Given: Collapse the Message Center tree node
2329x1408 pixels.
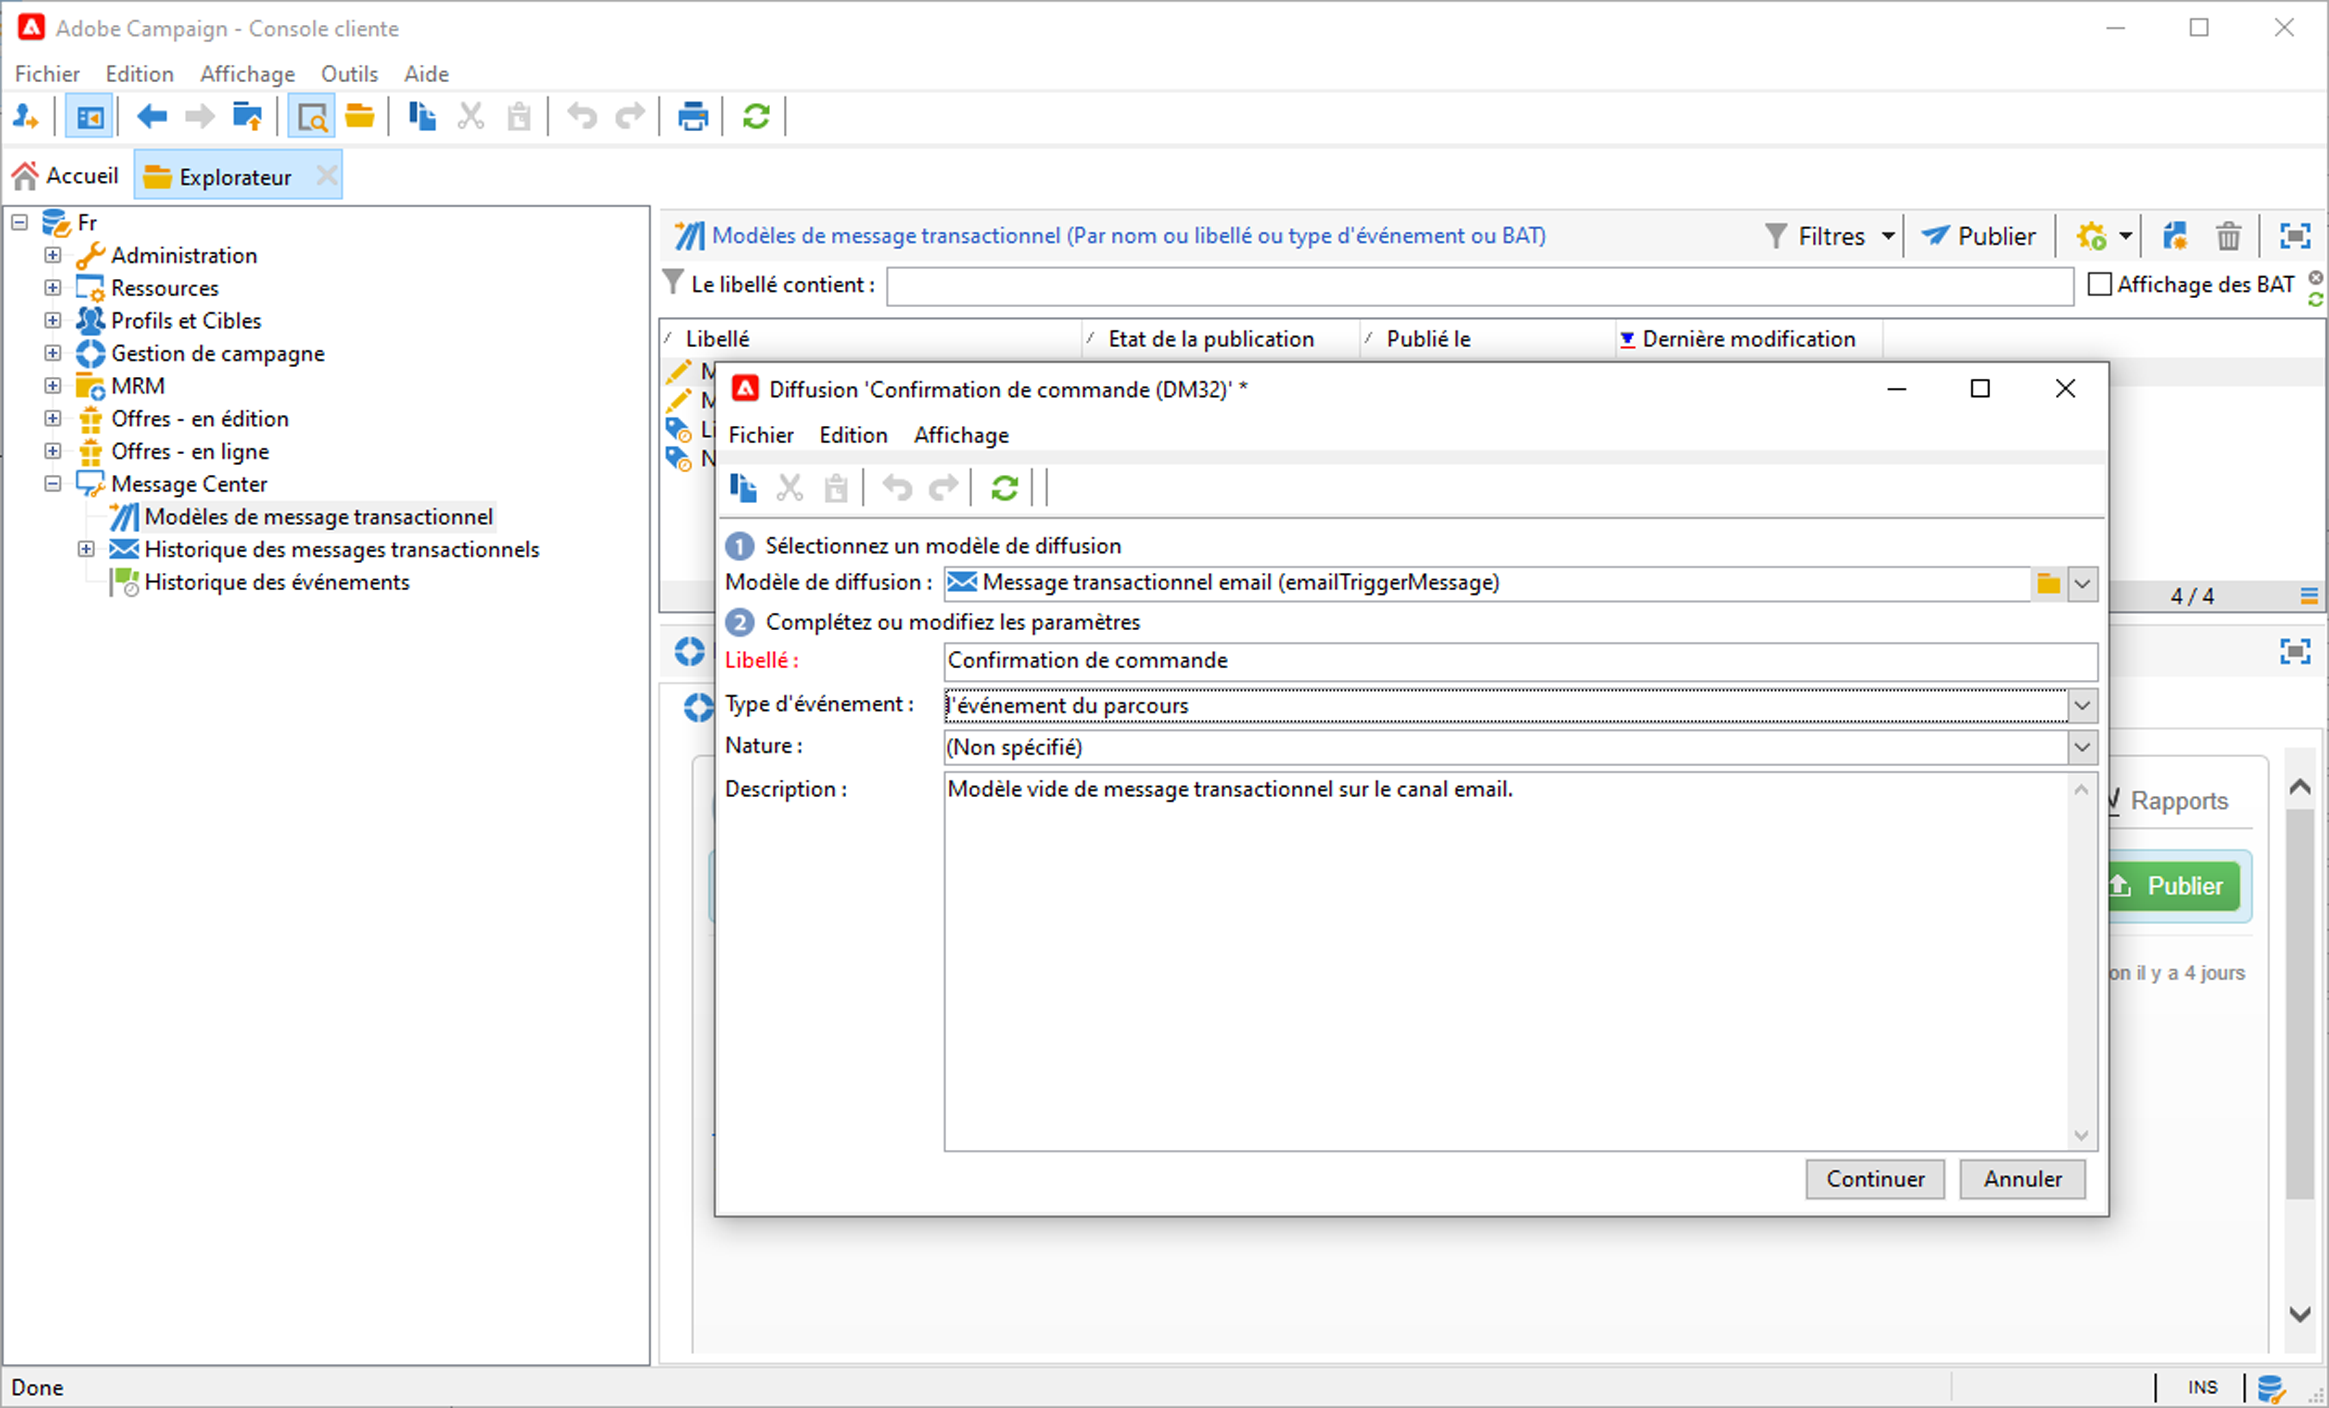Looking at the screenshot, I should 53,484.
